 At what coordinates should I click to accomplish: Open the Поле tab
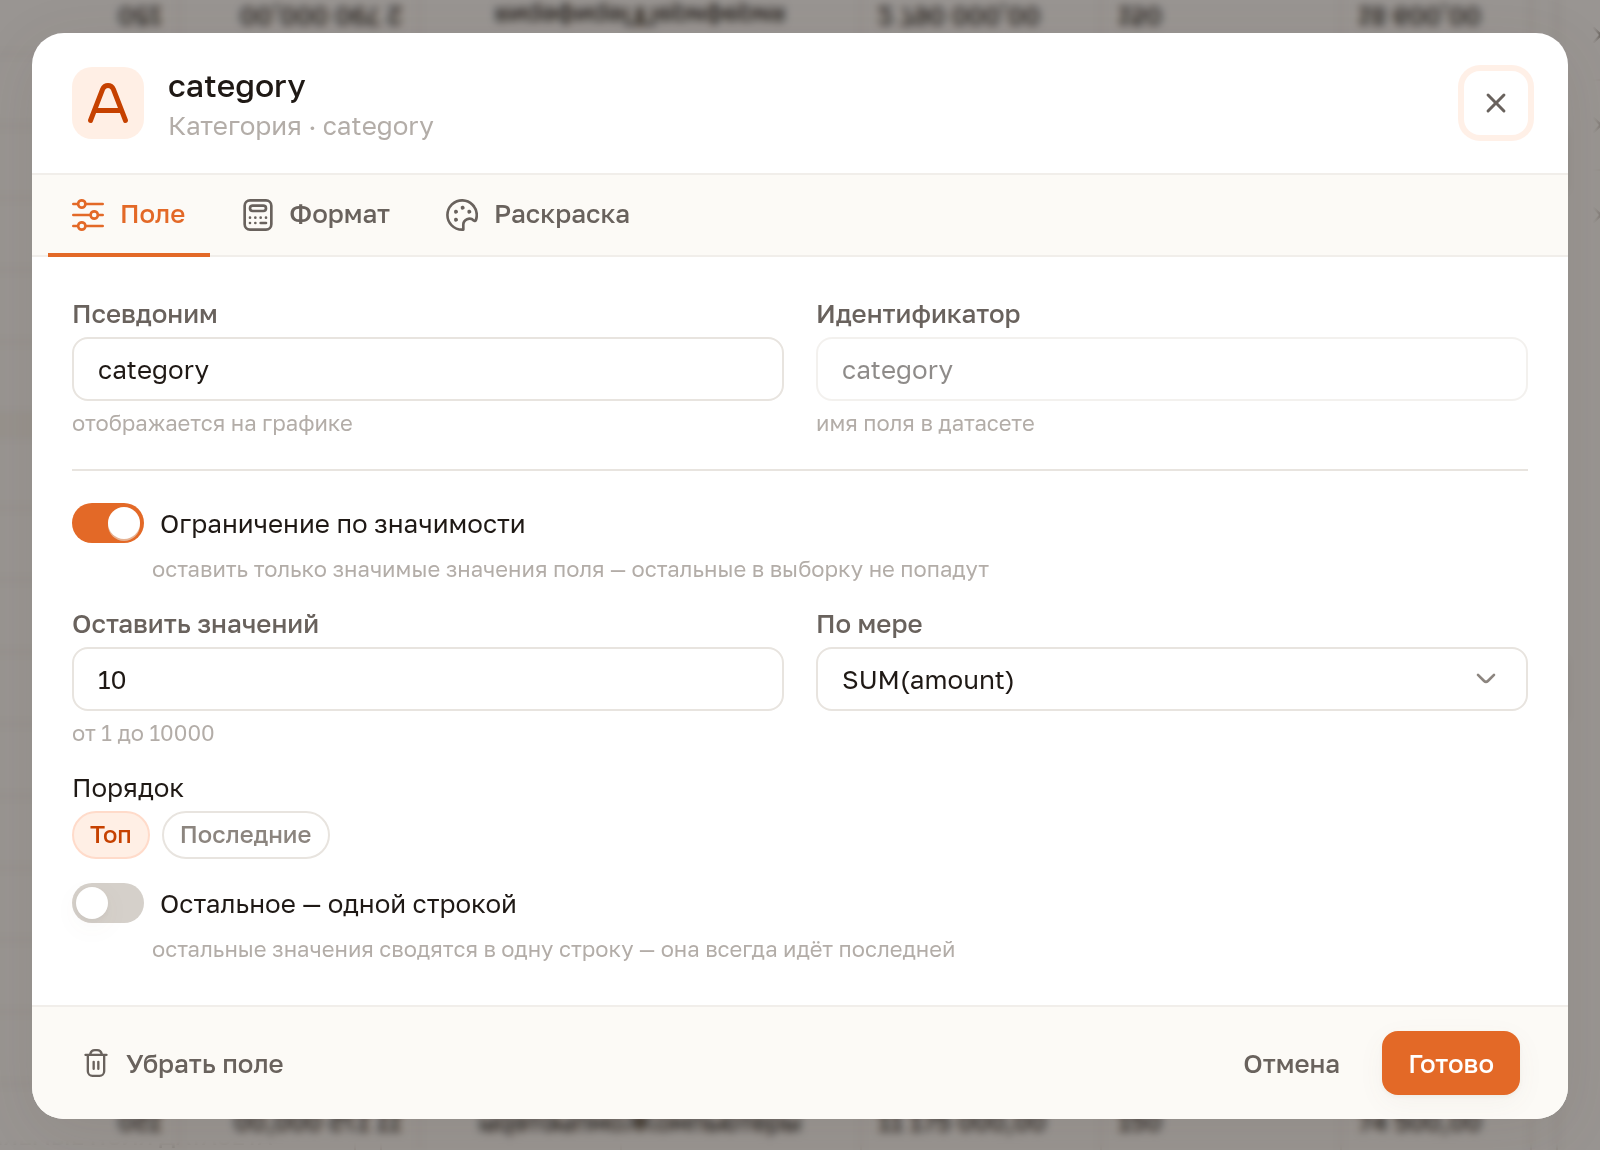(x=129, y=215)
